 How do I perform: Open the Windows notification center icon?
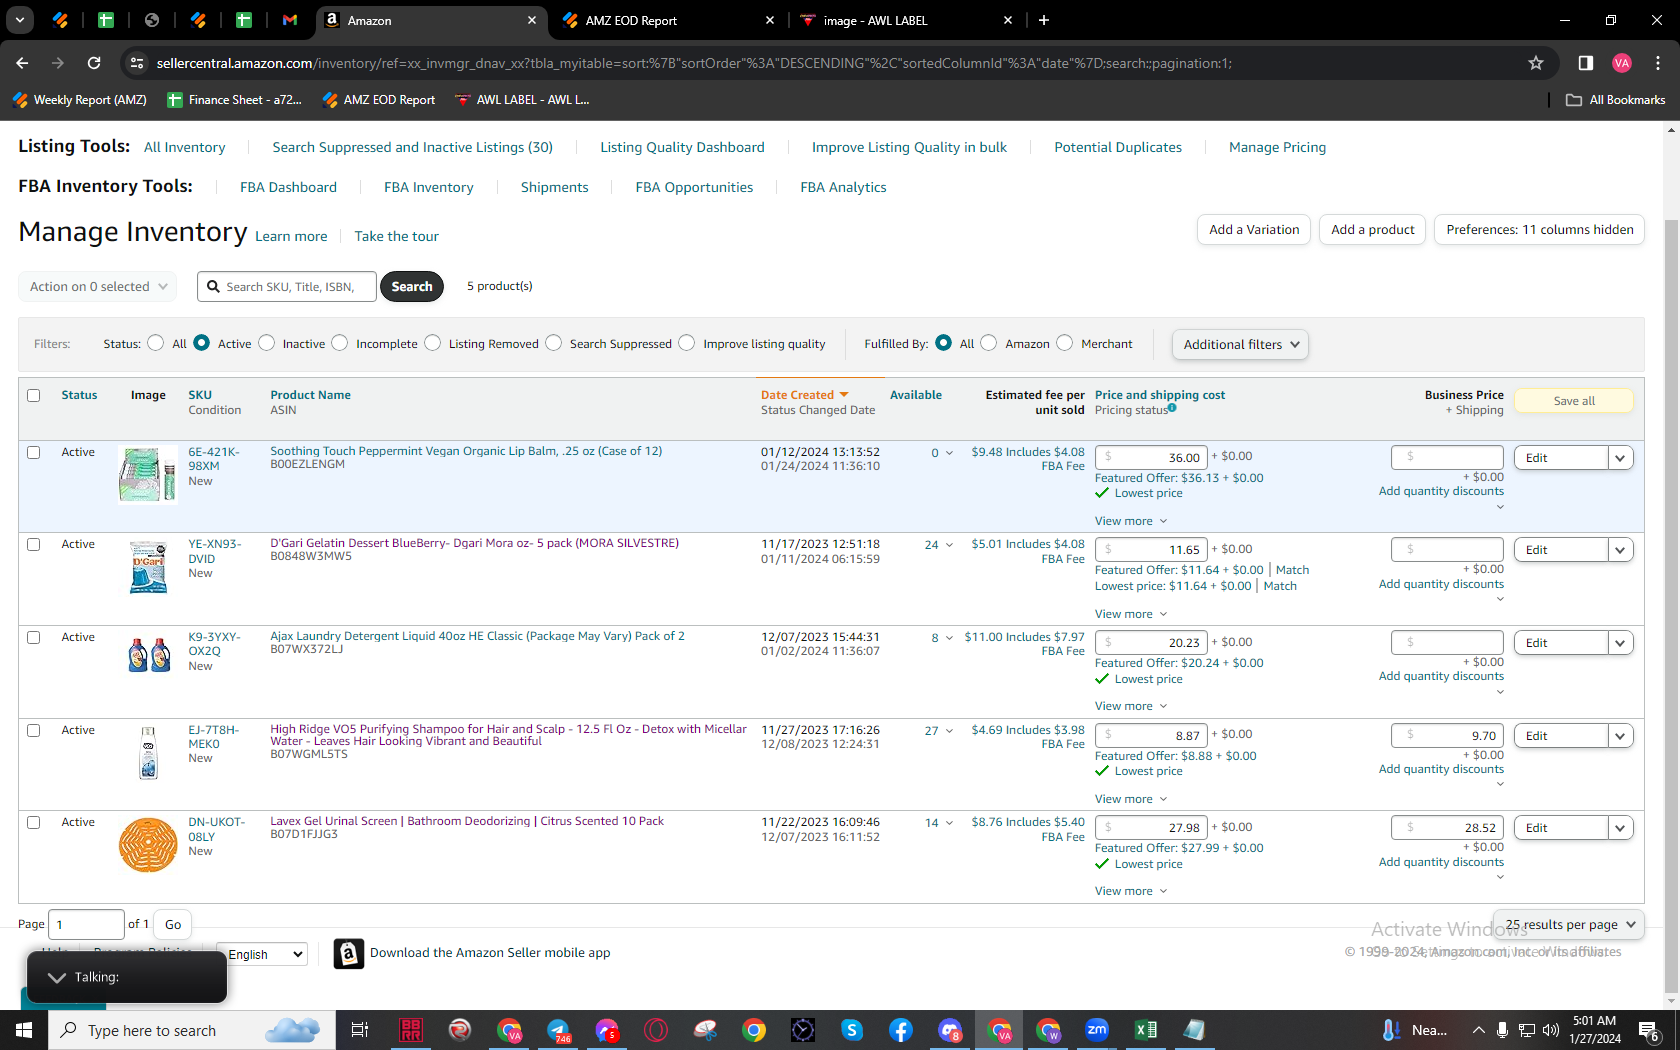1649,1030
